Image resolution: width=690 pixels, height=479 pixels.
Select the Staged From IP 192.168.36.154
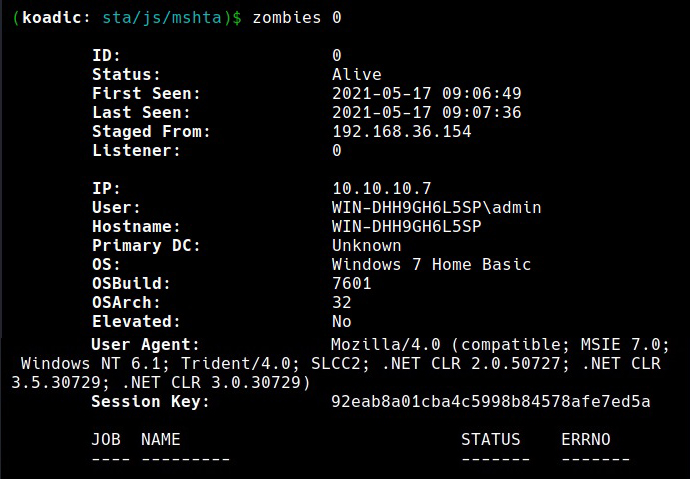tap(401, 132)
